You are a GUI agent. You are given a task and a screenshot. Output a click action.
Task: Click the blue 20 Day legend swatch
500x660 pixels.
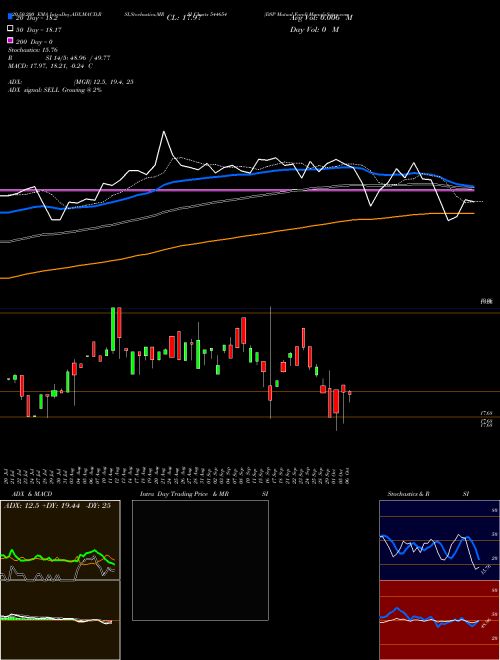coord(10,17)
